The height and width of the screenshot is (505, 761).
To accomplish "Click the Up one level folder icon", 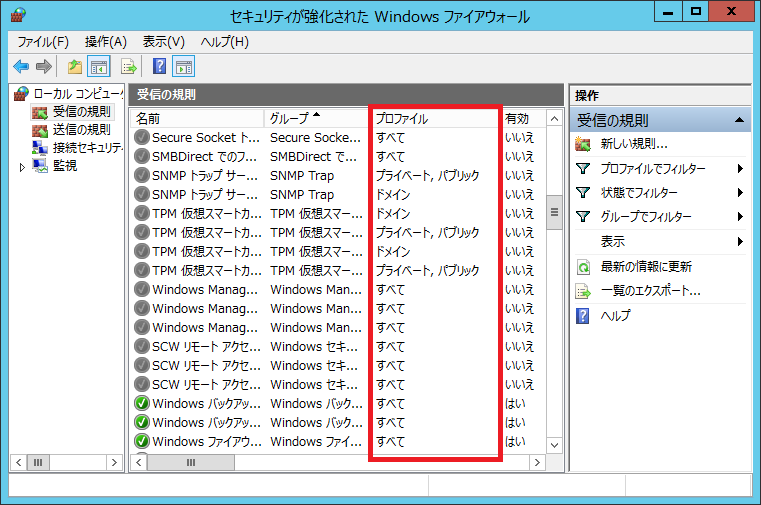I will point(75,66).
